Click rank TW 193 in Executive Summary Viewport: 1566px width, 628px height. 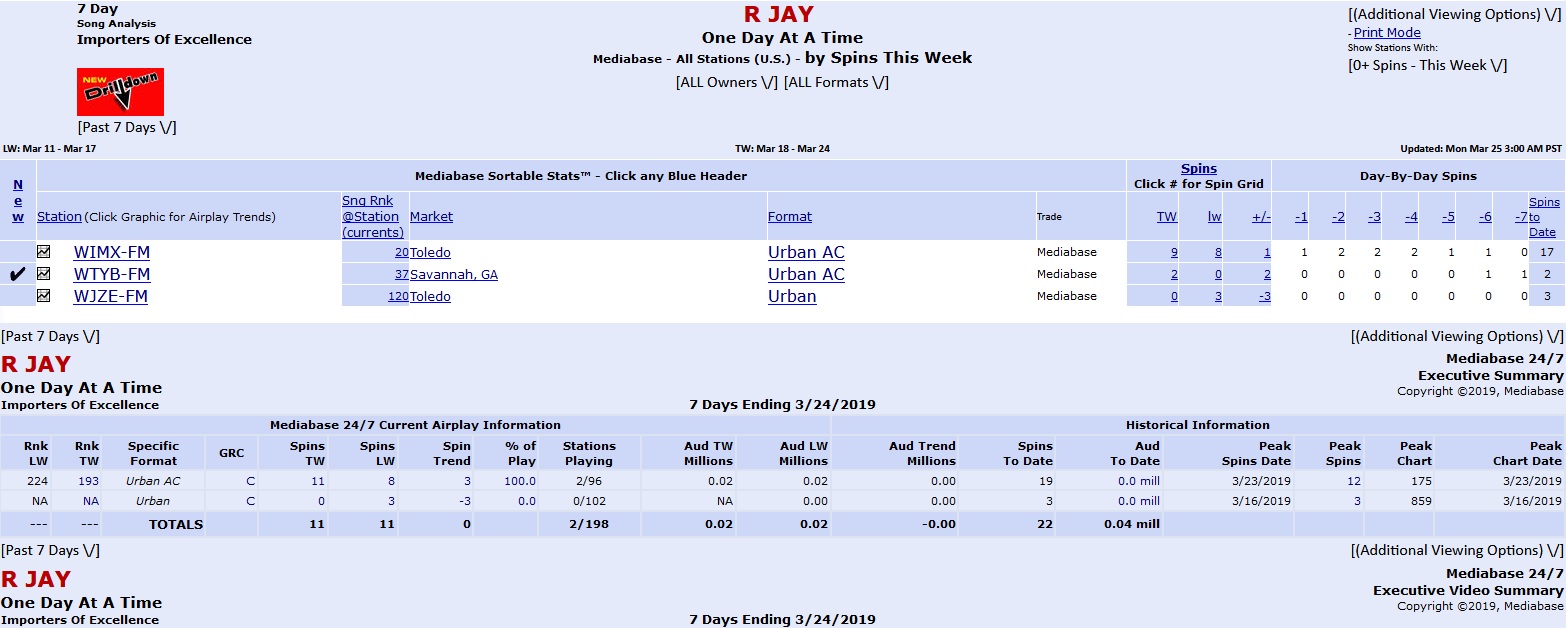[90, 481]
